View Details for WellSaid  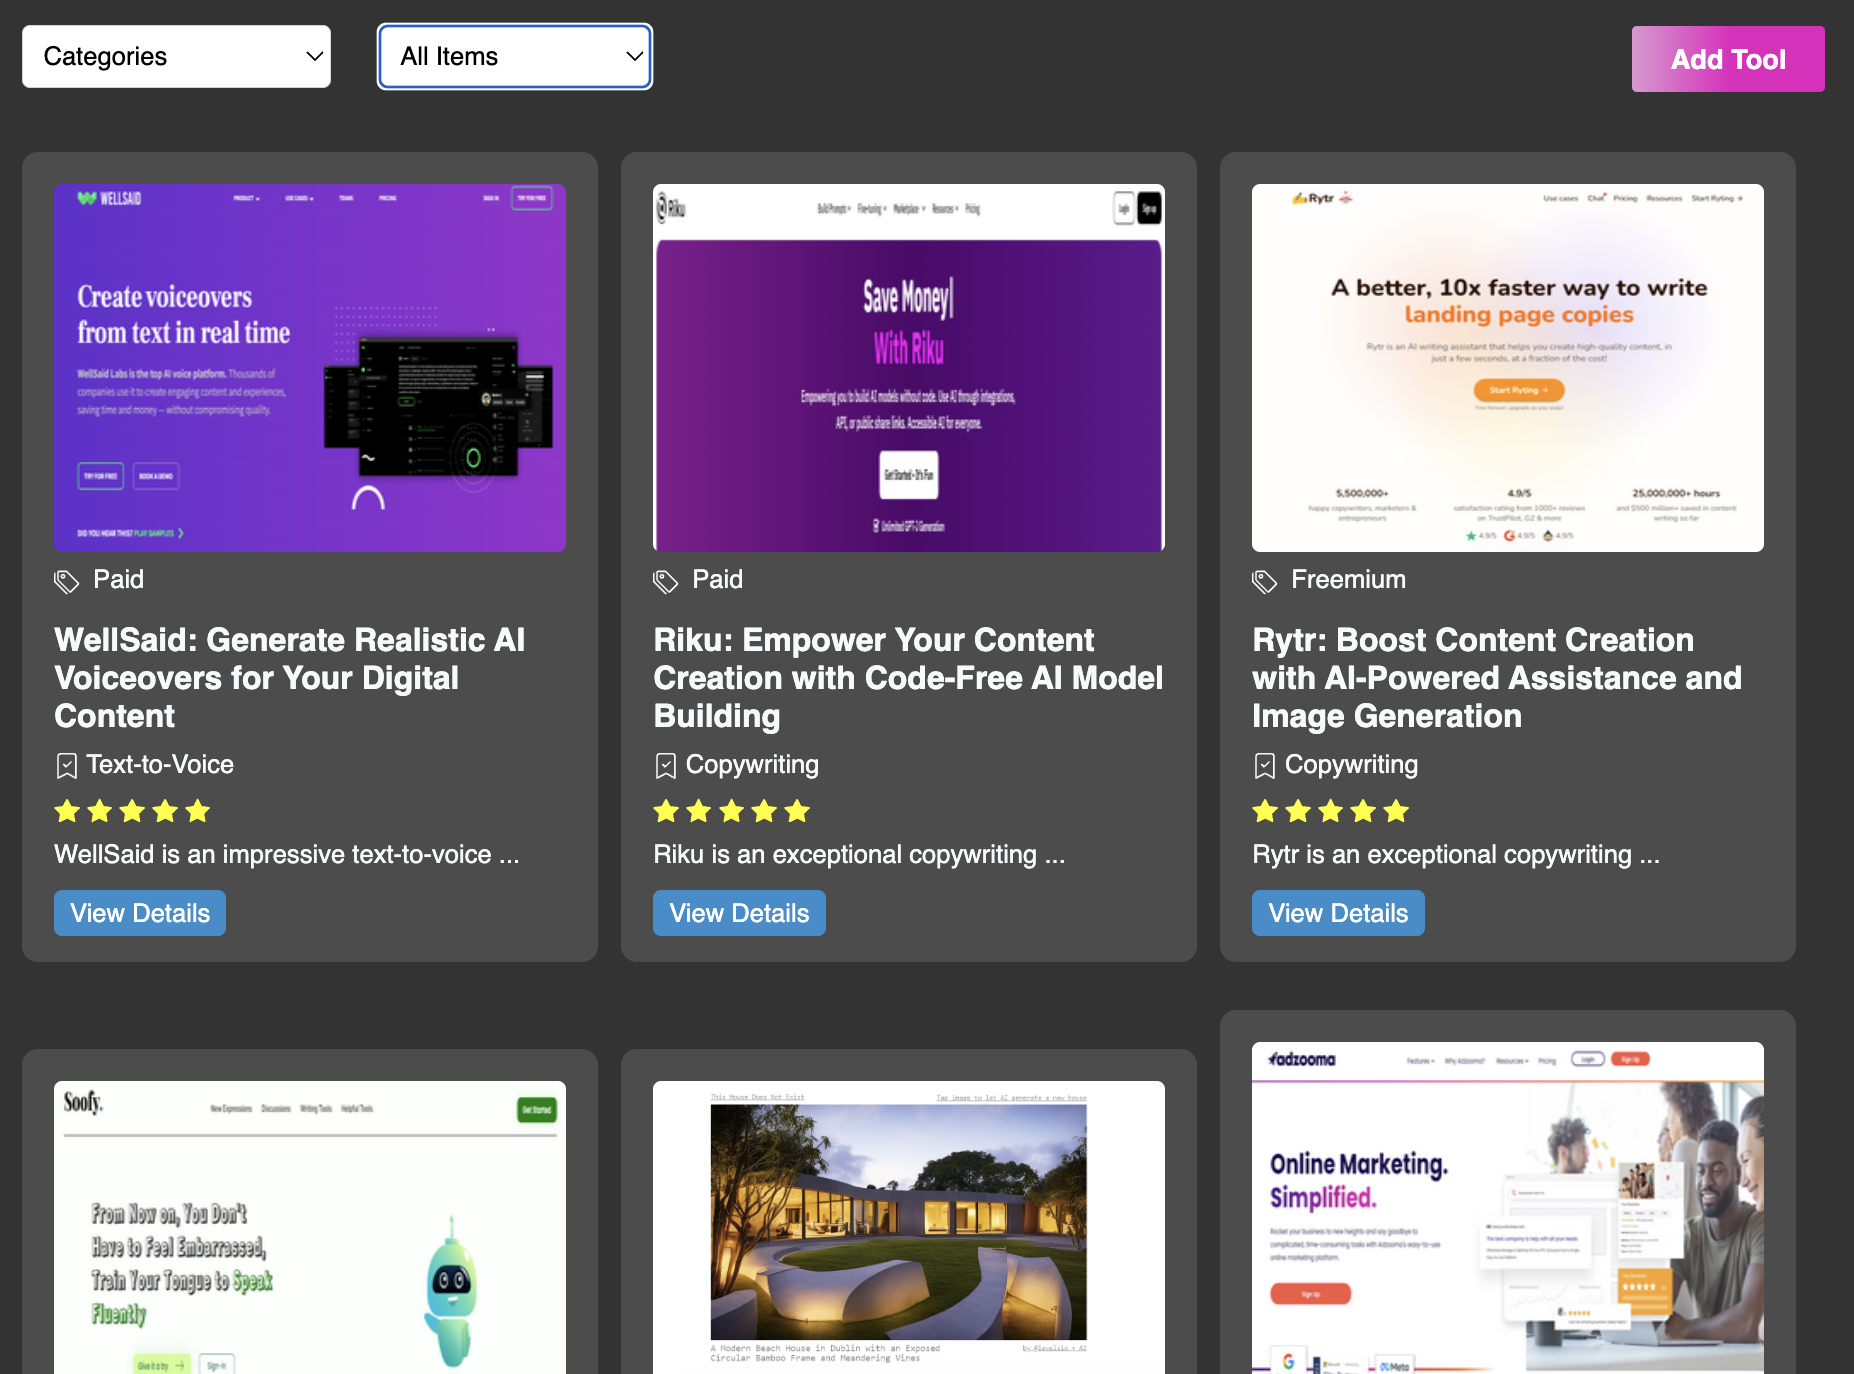pyautogui.click(x=140, y=913)
